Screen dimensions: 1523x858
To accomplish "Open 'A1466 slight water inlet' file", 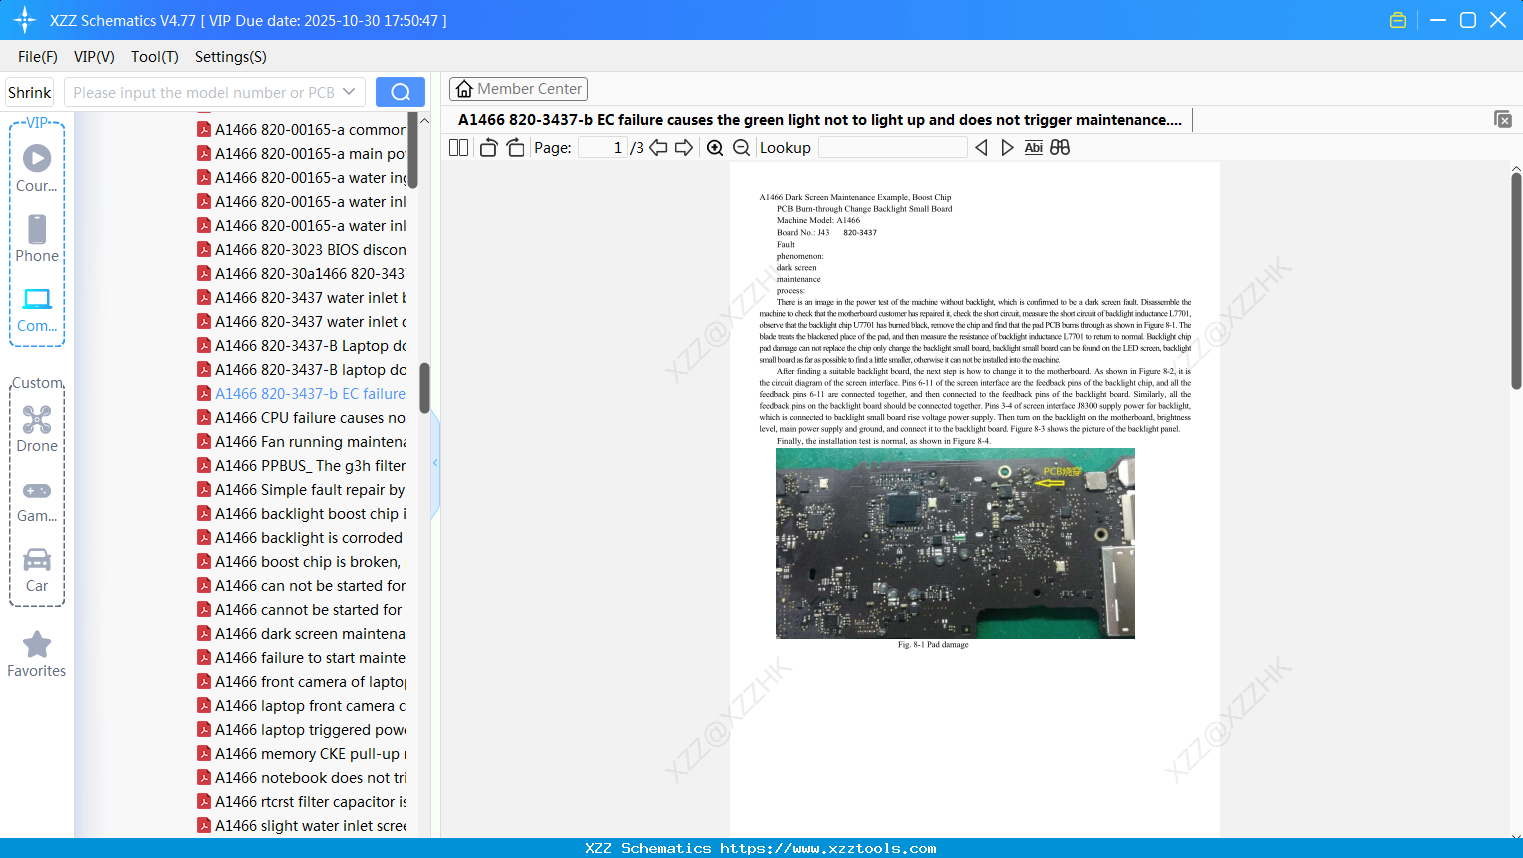I will click(311, 826).
